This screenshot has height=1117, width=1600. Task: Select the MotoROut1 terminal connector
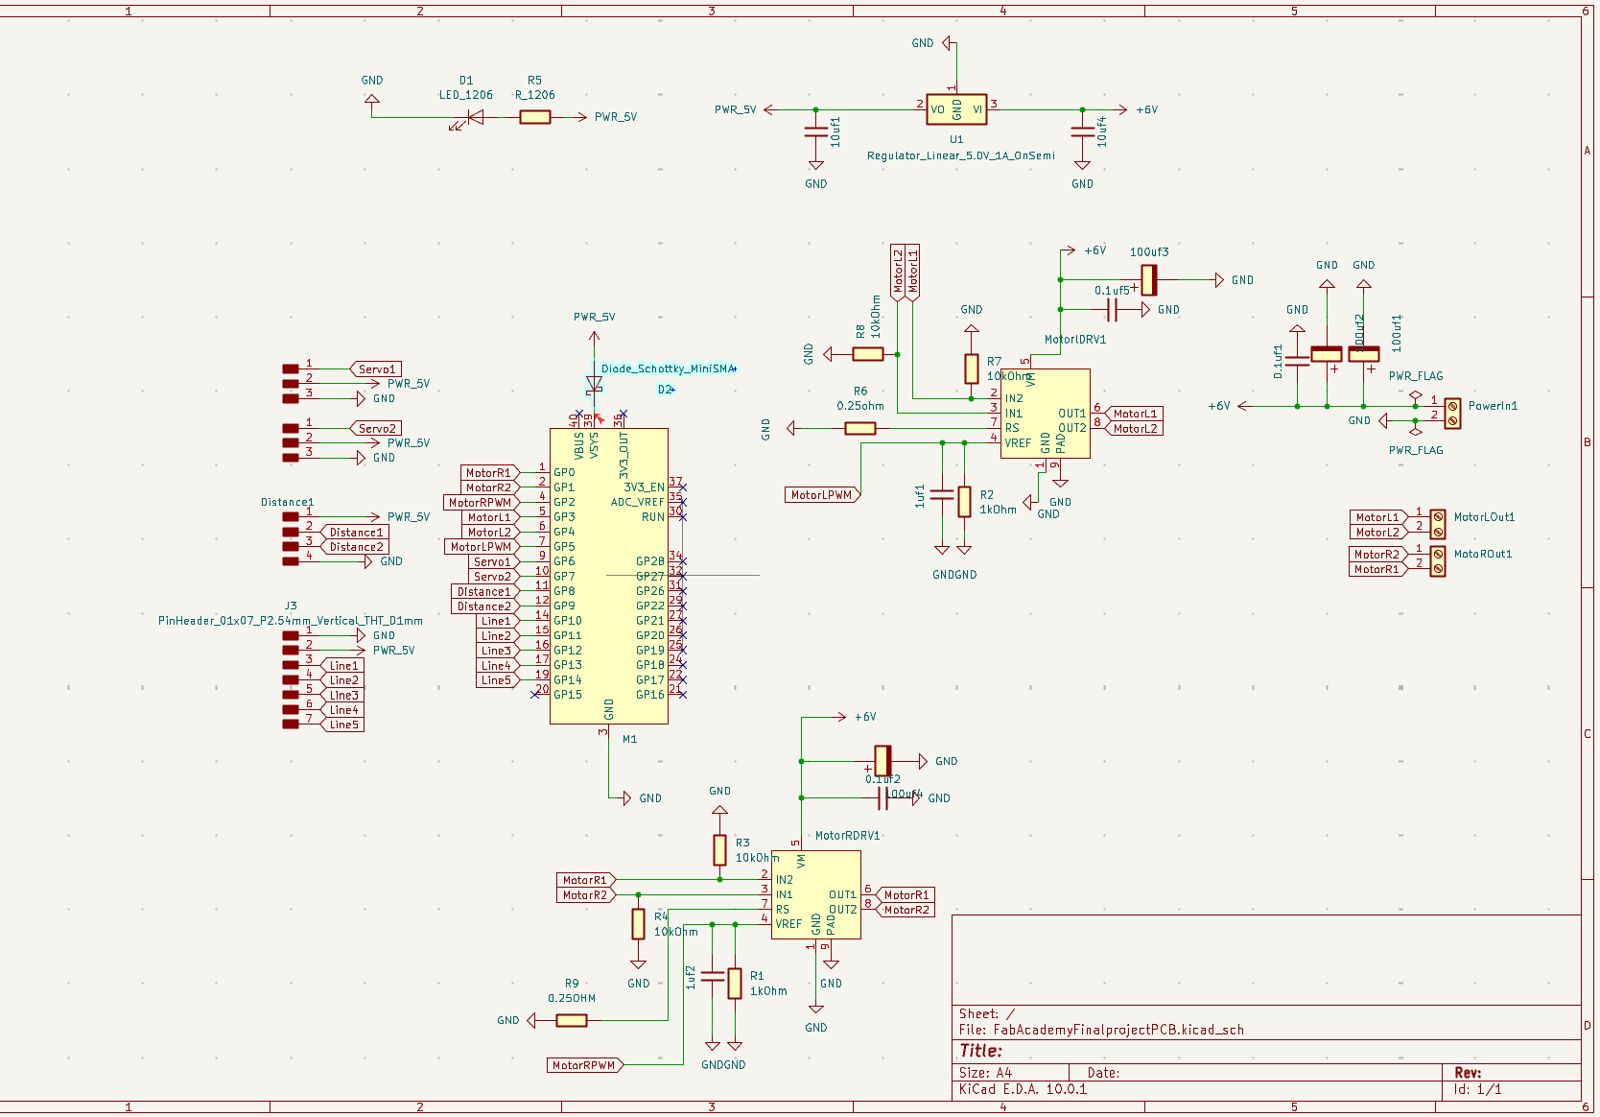tap(1438, 561)
